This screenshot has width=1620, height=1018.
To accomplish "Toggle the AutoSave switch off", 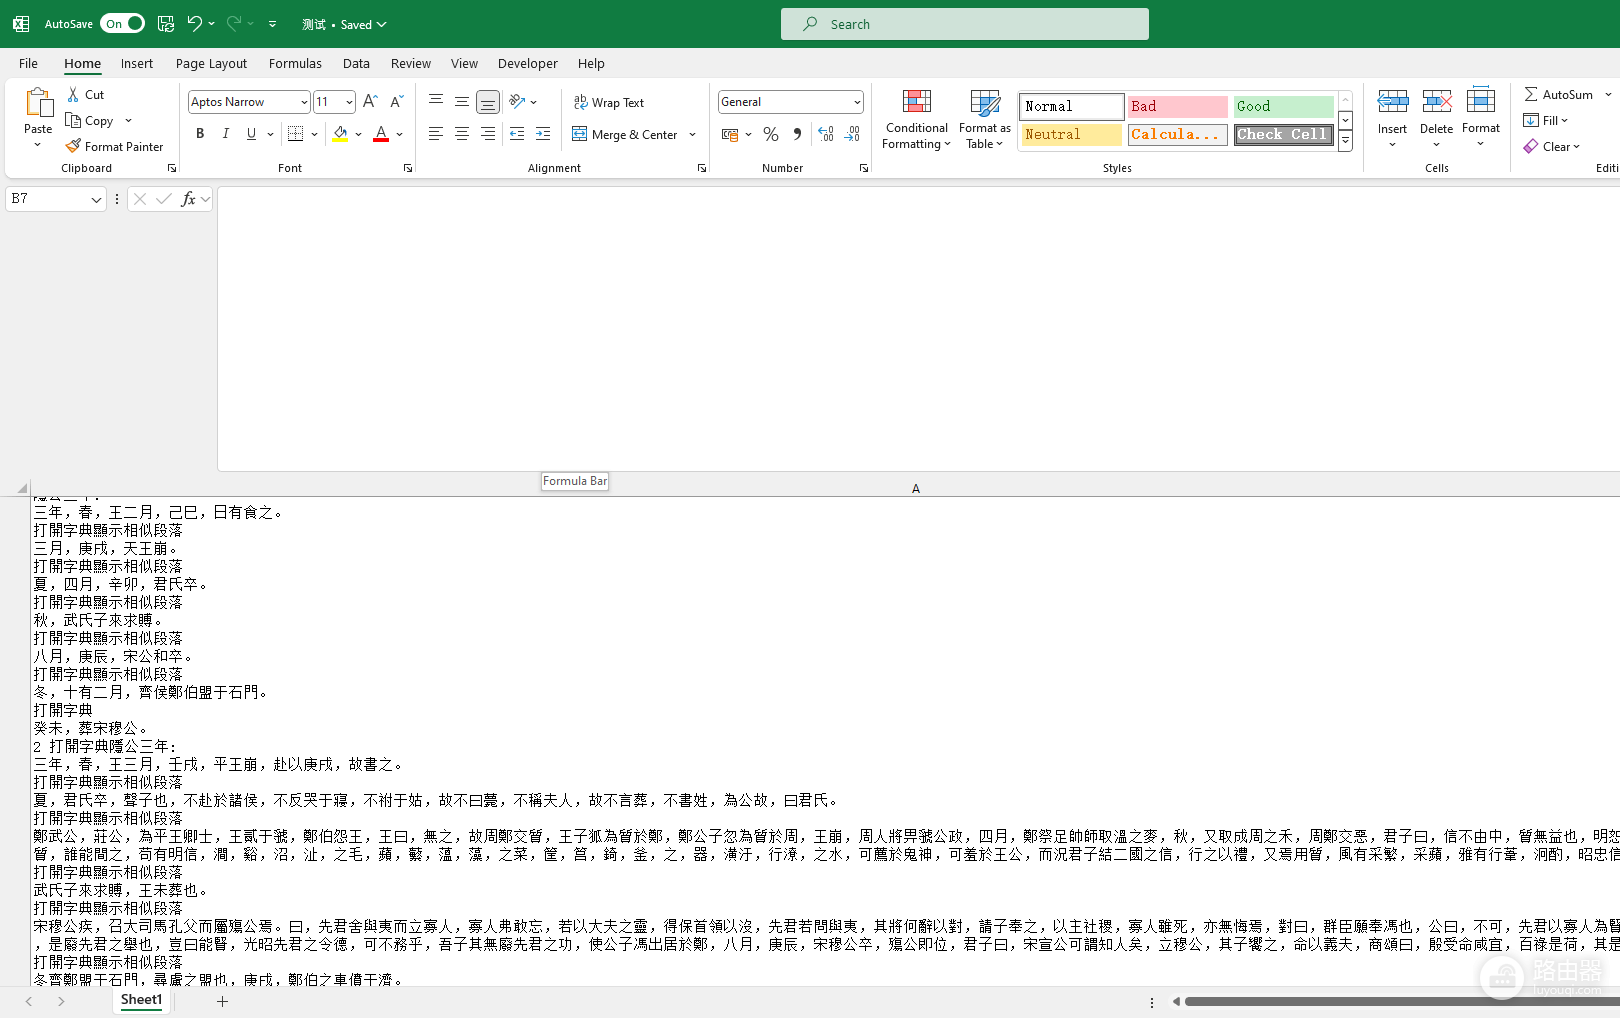I will 122,23.
